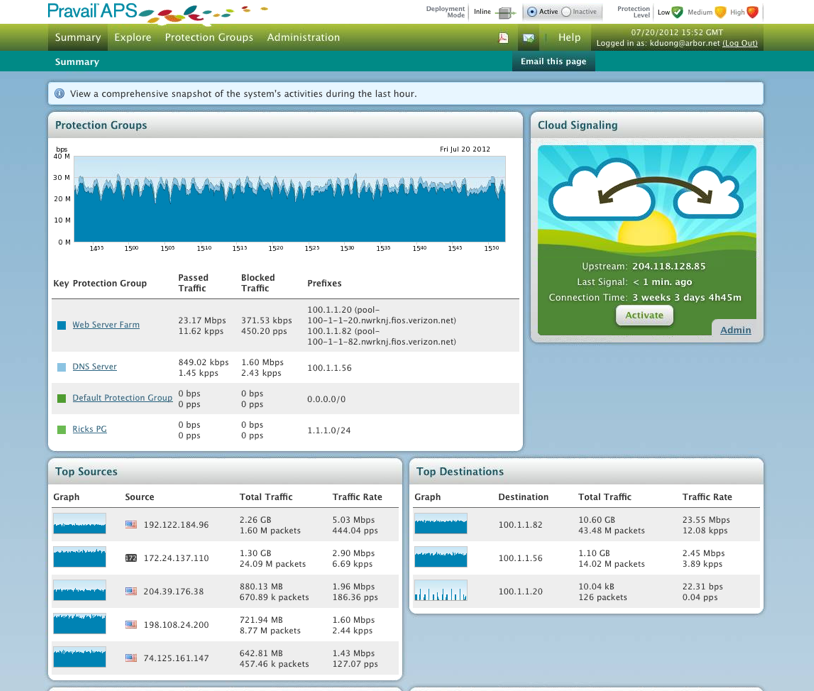The height and width of the screenshot is (691, 814).
Task: Click the Inline deployment mode icon
Action: 505,13
